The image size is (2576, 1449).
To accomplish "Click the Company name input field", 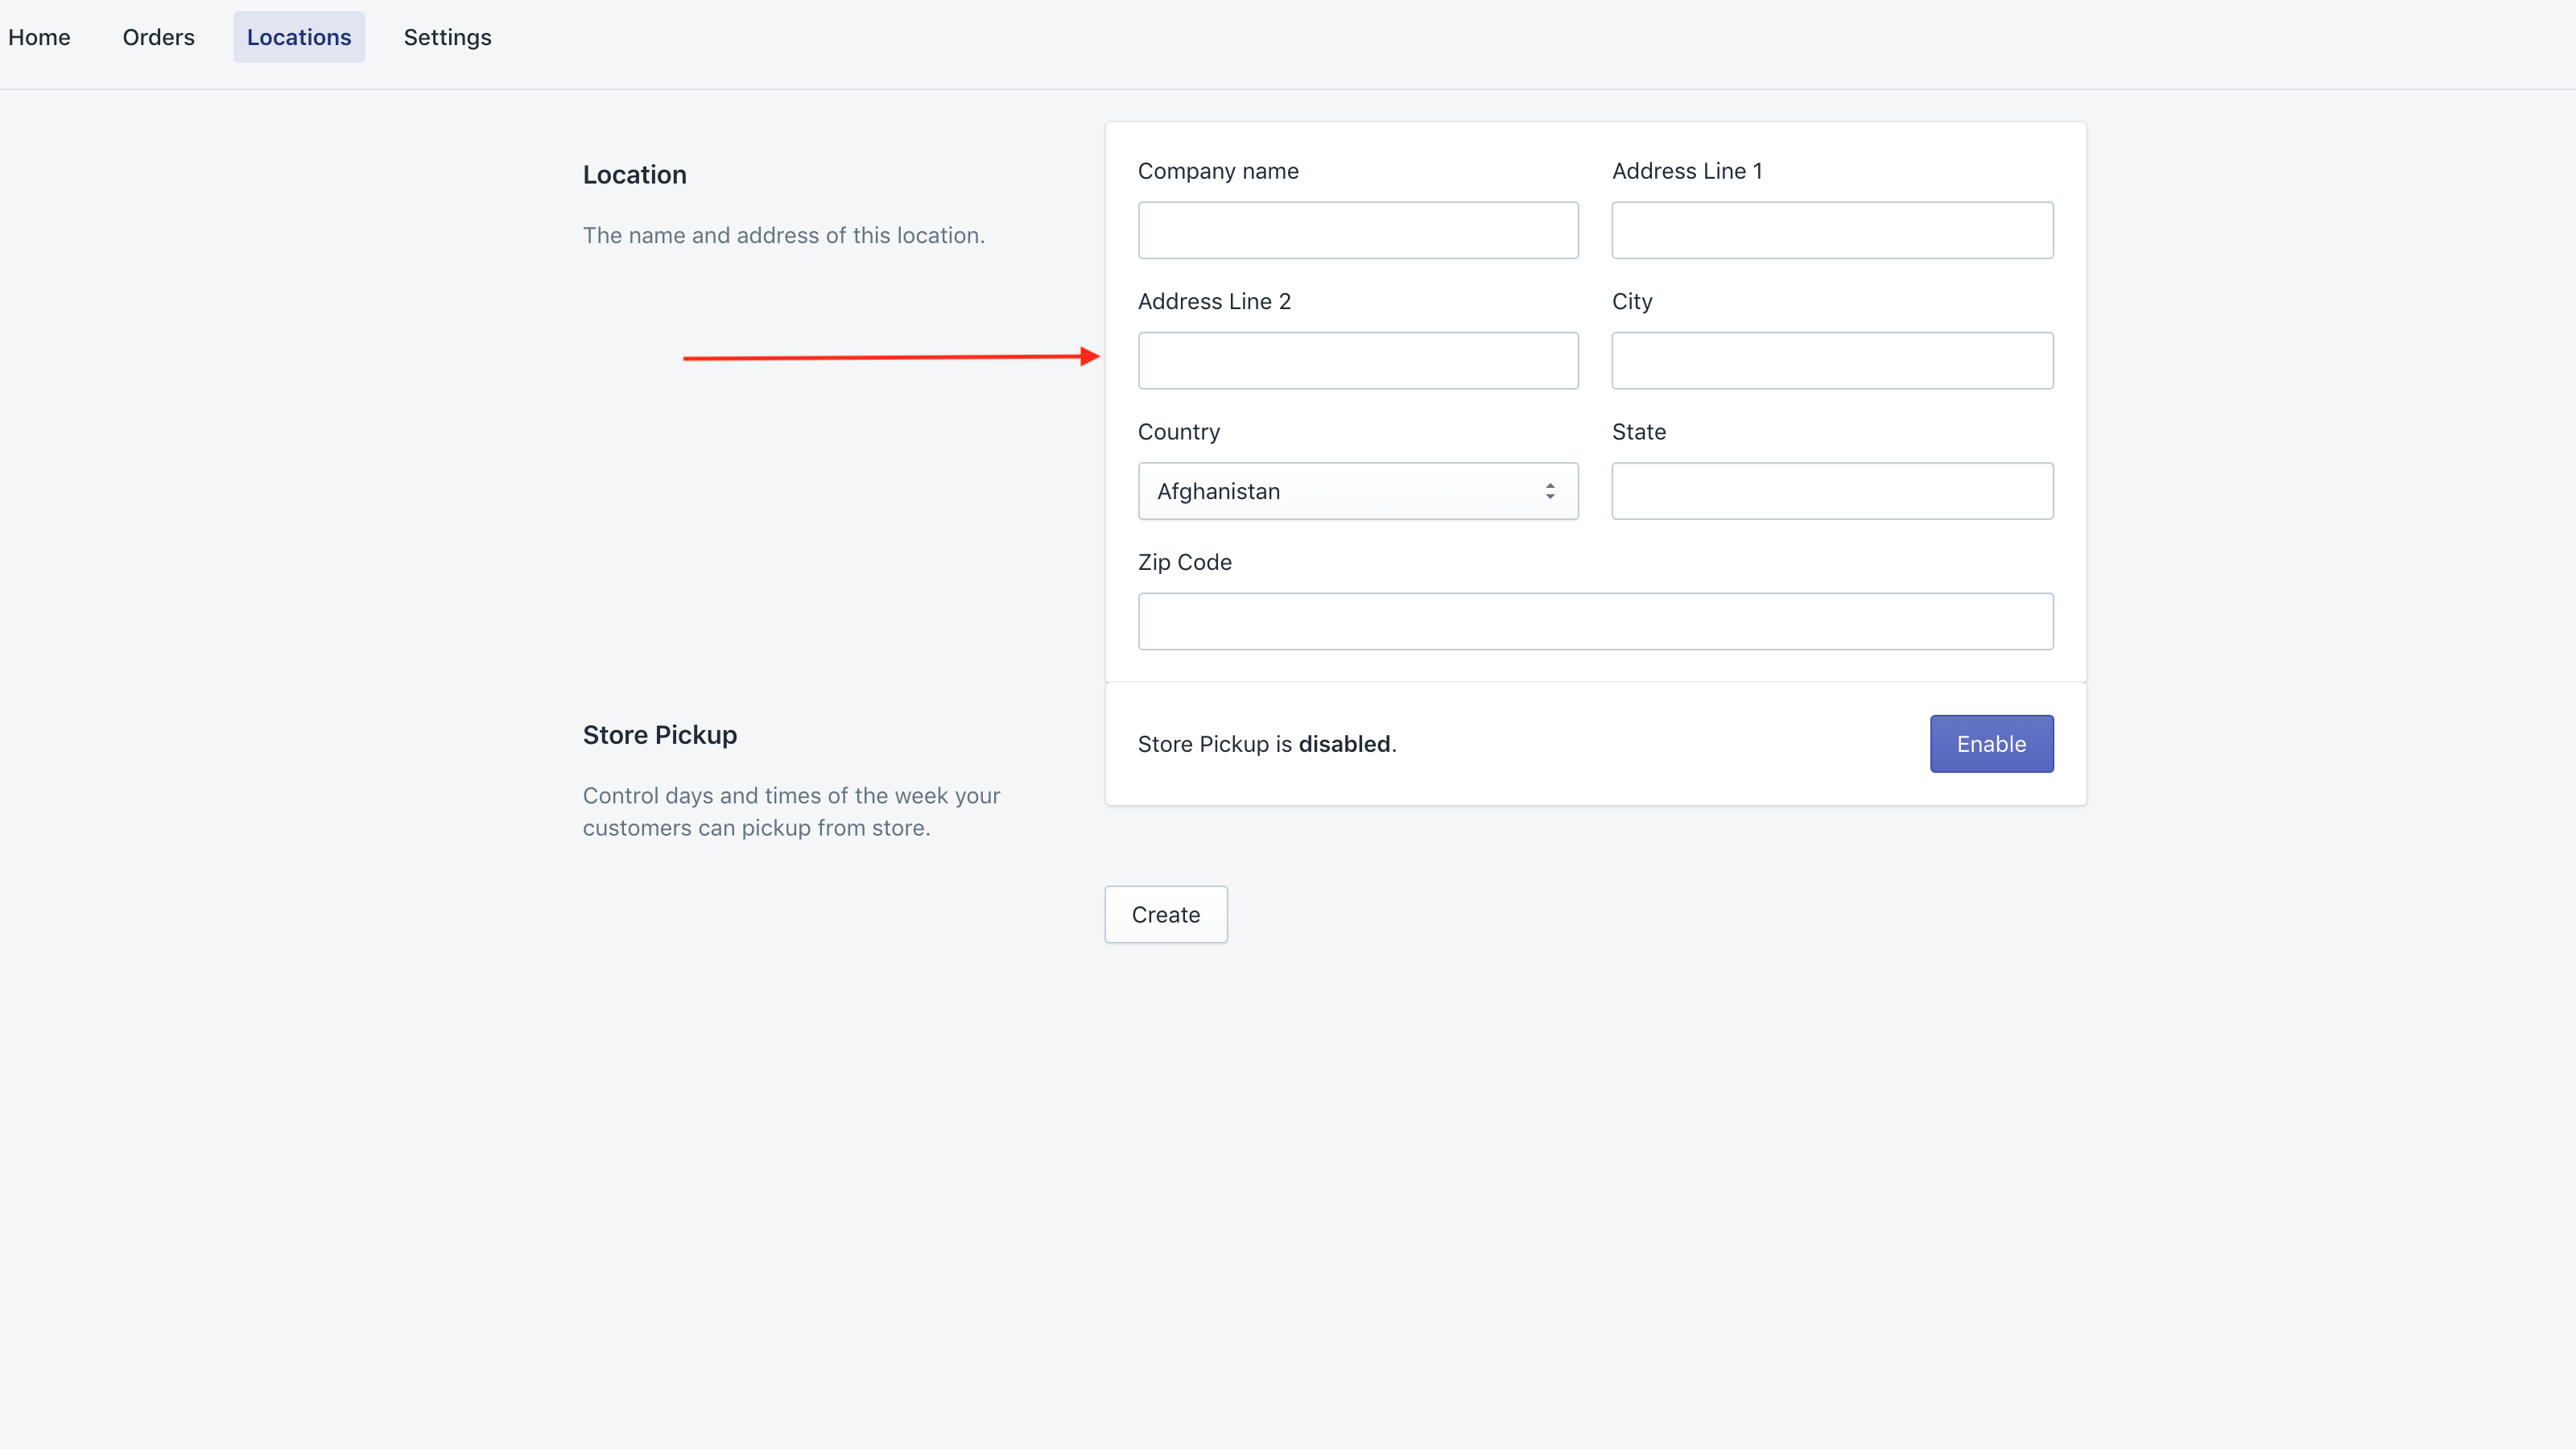I will coord(1357,230).
